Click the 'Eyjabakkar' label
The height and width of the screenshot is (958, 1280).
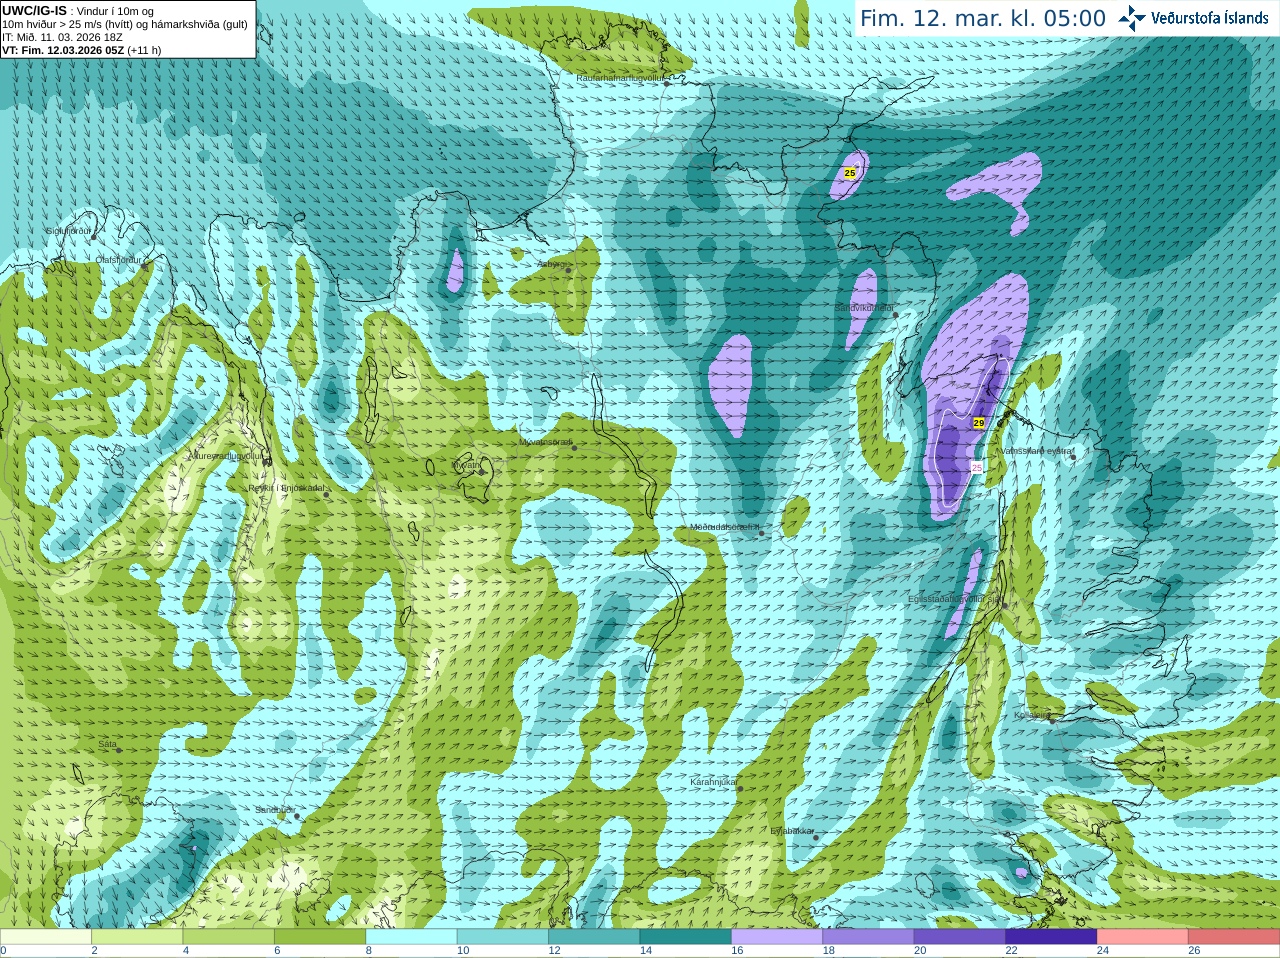[792, 831]
